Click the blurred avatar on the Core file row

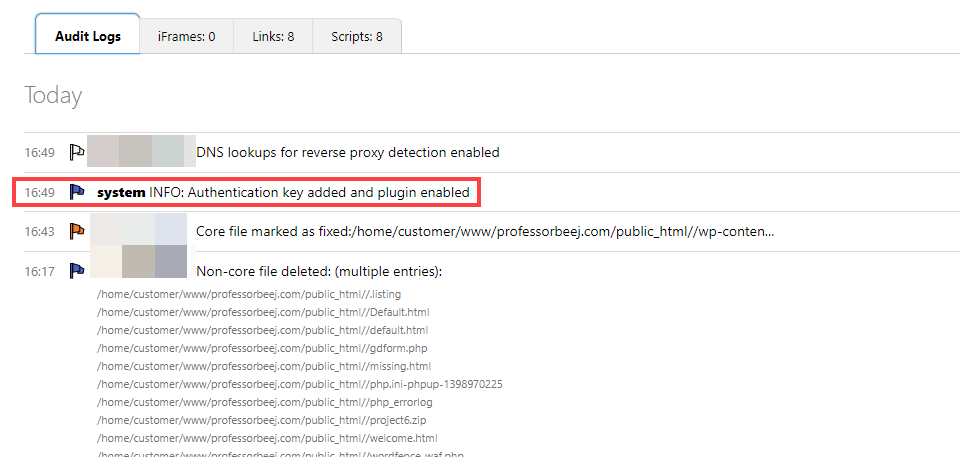coord(138,229)
